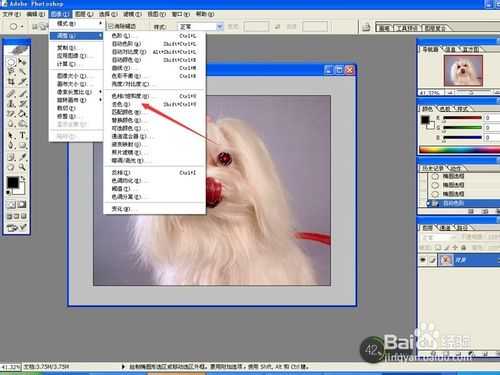The width and height of the screenshot is (500, 375).
Task: Choose full screen mode icon in toolbox
Action: point(24,216)
